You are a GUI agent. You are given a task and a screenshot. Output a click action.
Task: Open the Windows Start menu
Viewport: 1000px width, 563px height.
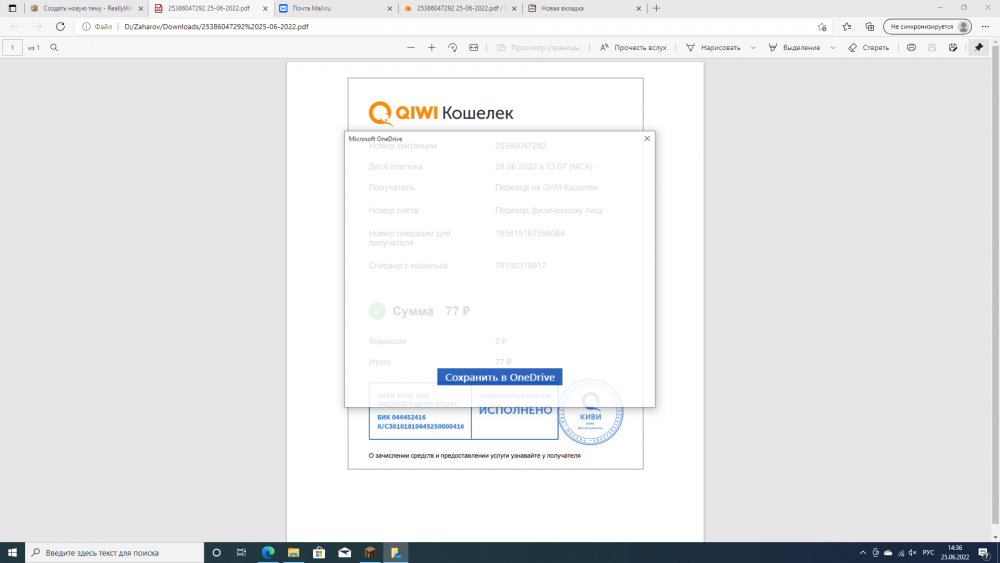tap(12, 552)
